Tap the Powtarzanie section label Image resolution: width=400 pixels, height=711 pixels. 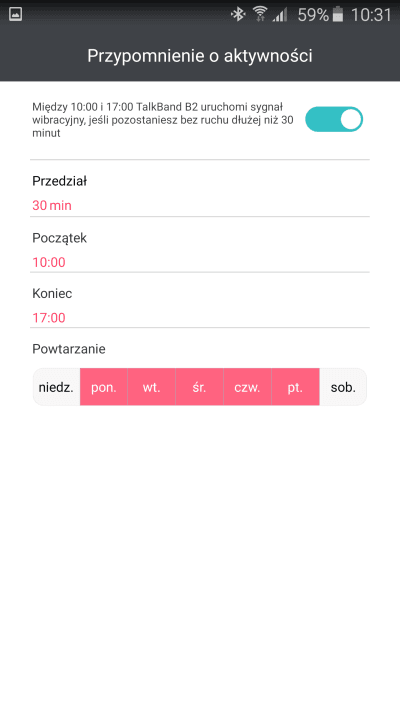pos(69,349)
